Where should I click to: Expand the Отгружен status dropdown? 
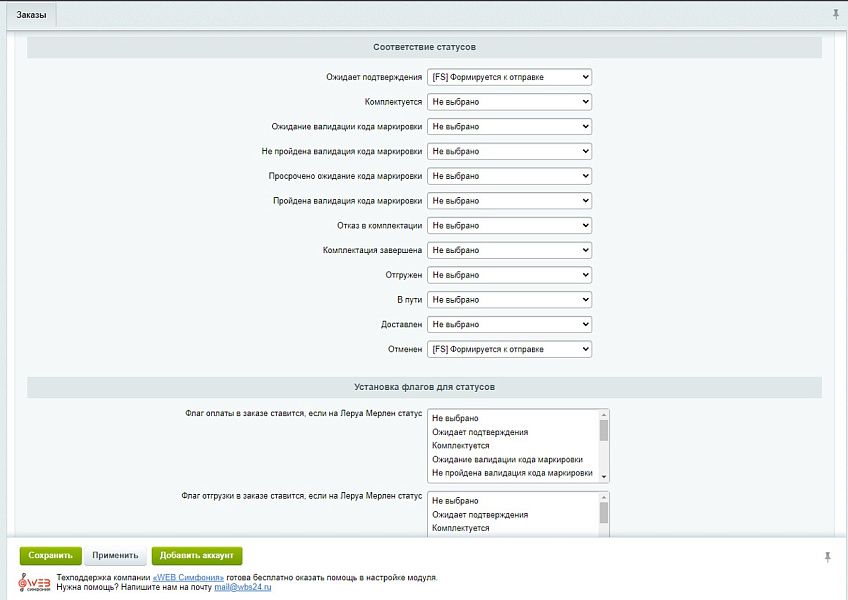point(509,275)
